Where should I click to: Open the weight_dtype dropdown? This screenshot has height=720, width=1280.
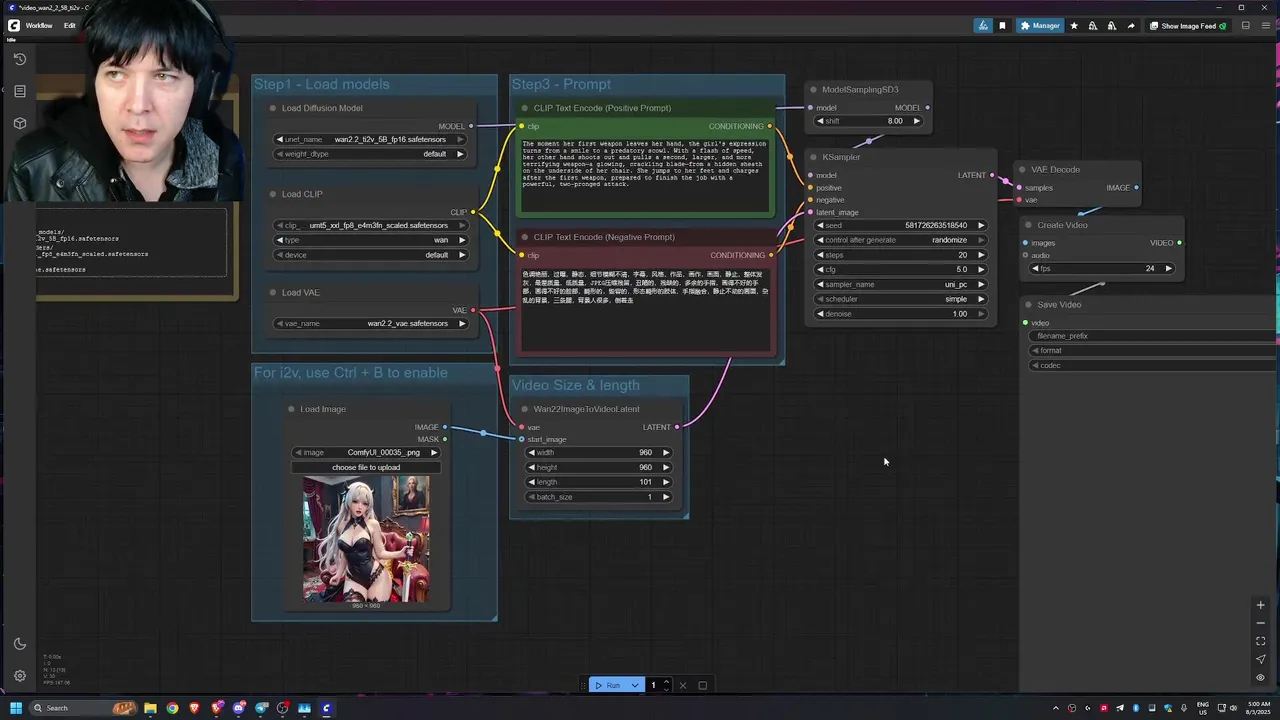[371, 154]
